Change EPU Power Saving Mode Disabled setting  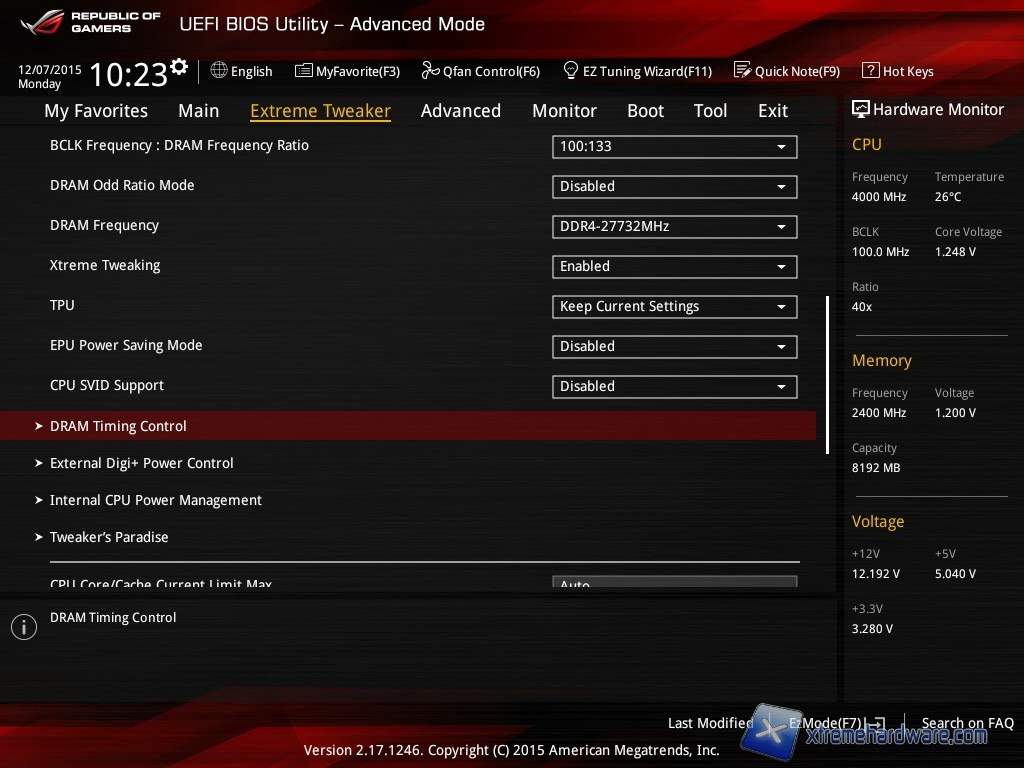[x=674, y=347]
